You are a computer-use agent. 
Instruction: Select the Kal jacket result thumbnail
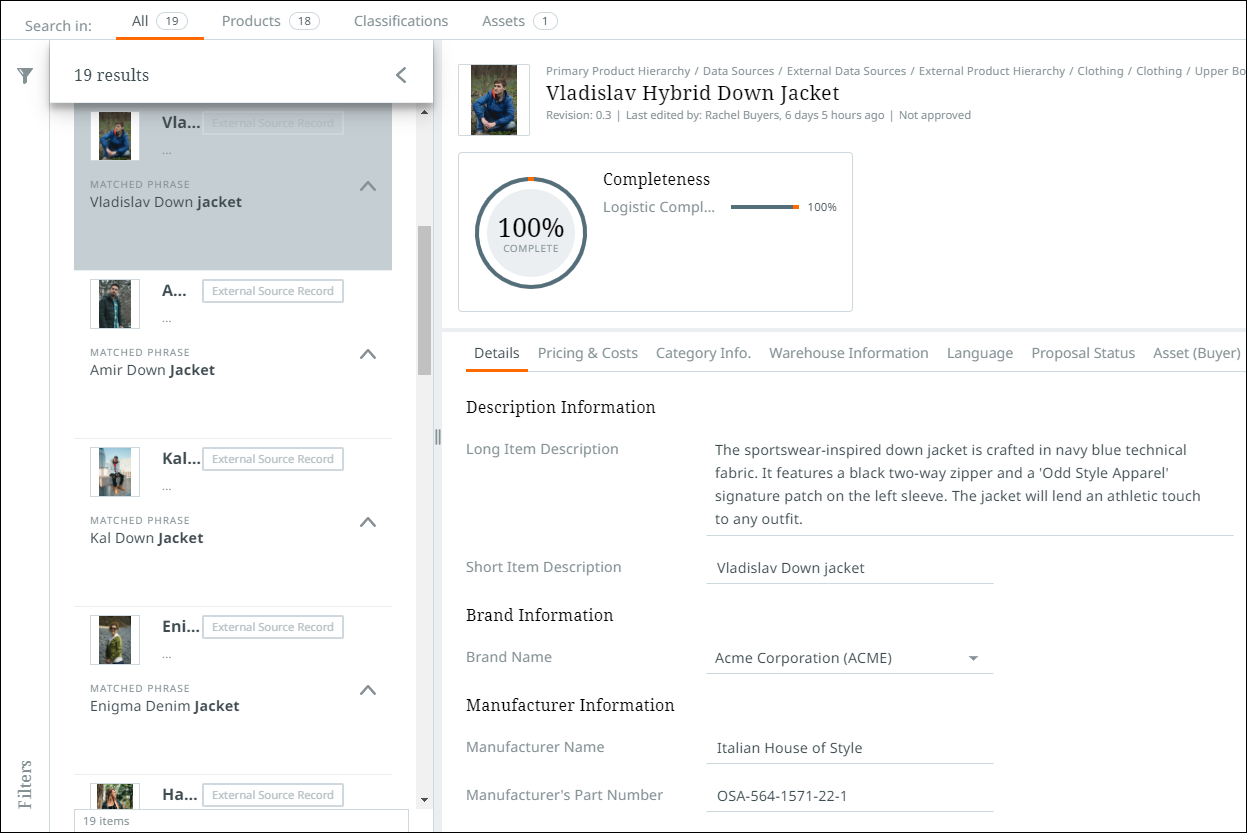tap(115, 472)
